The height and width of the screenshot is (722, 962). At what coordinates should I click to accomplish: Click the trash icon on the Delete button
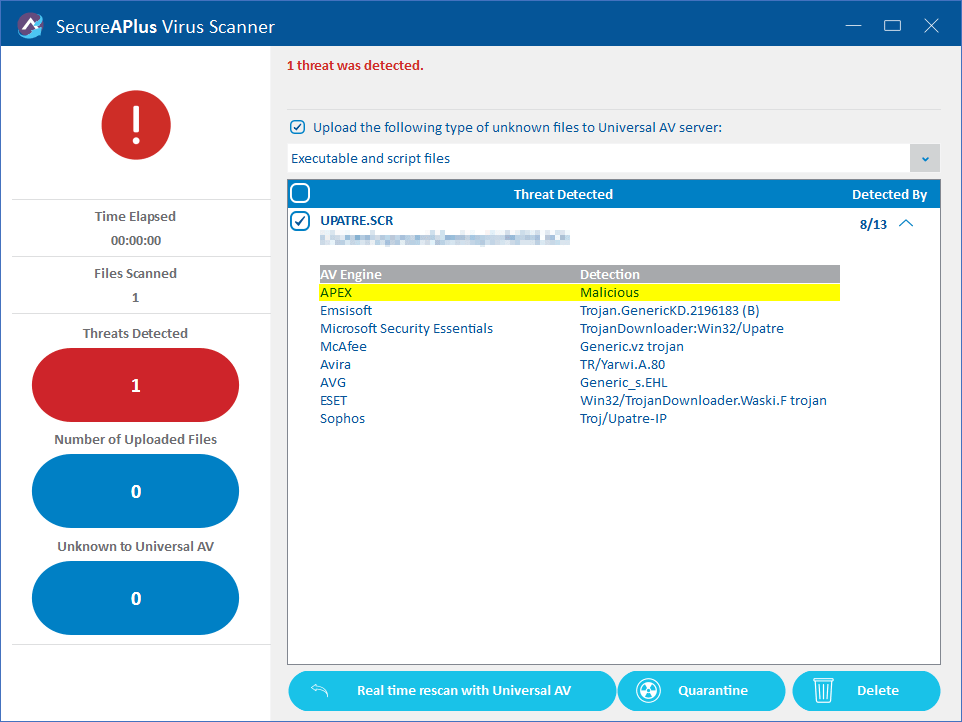(823, 690)
